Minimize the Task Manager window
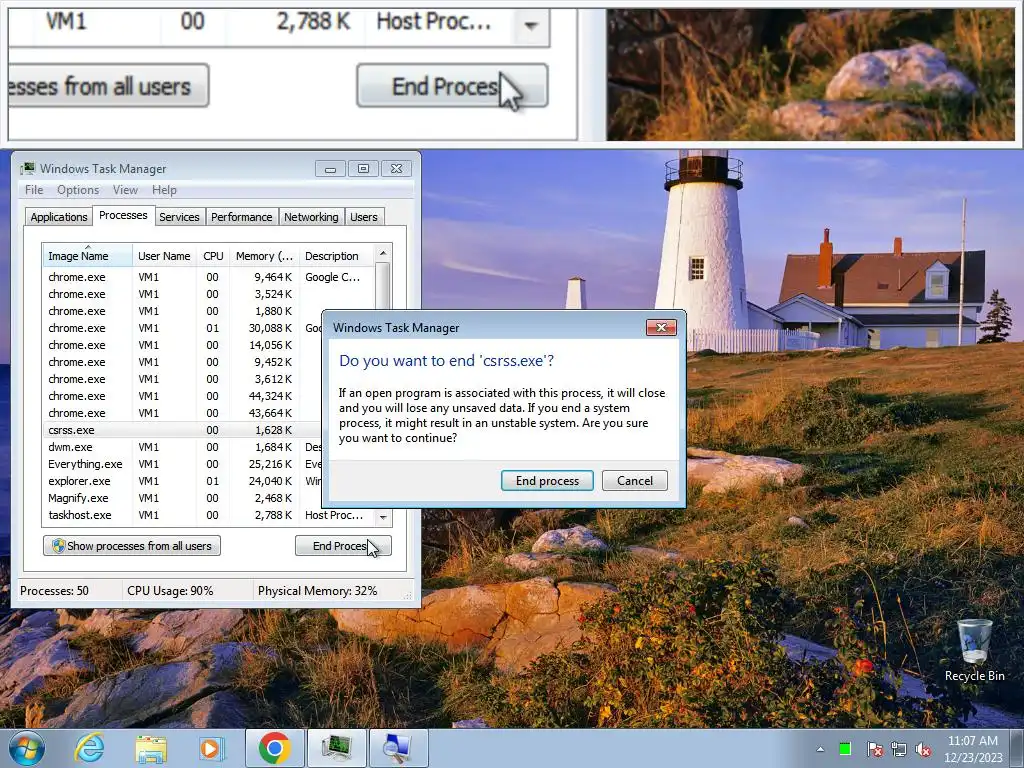The height and width of the screenshot is (768, 1024). tap(330, 168)
